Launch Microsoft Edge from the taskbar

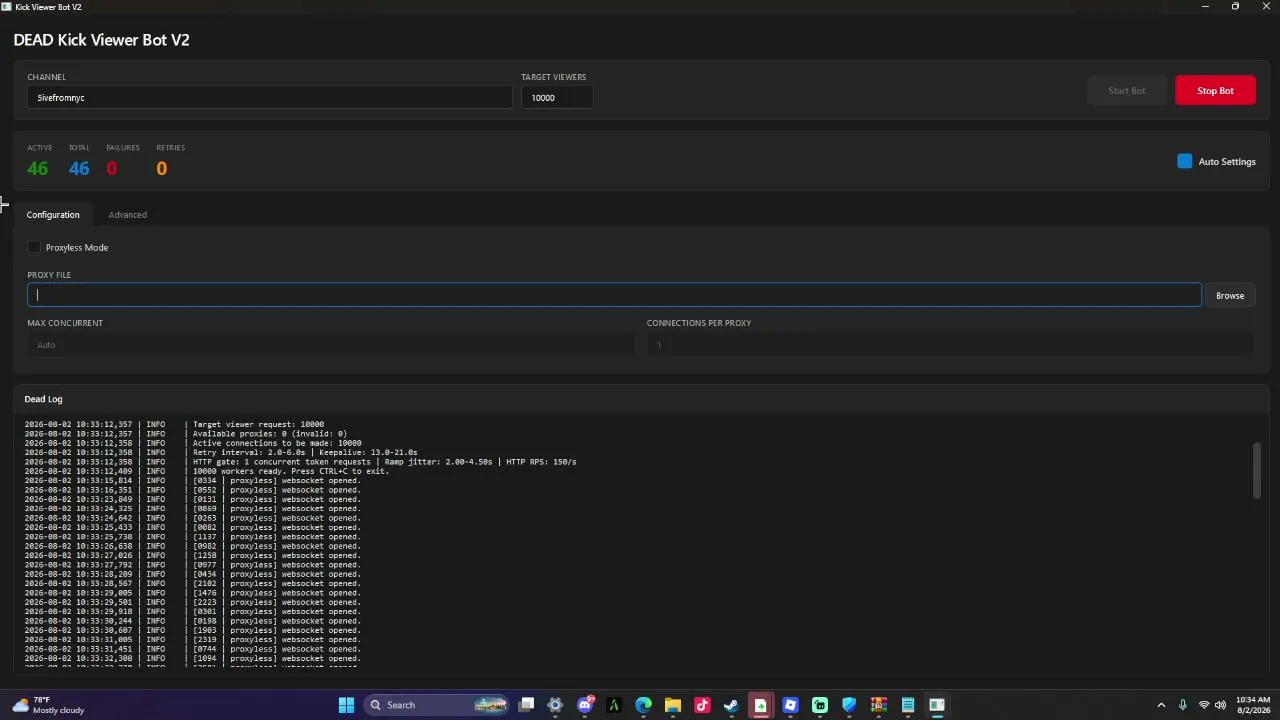644,705
